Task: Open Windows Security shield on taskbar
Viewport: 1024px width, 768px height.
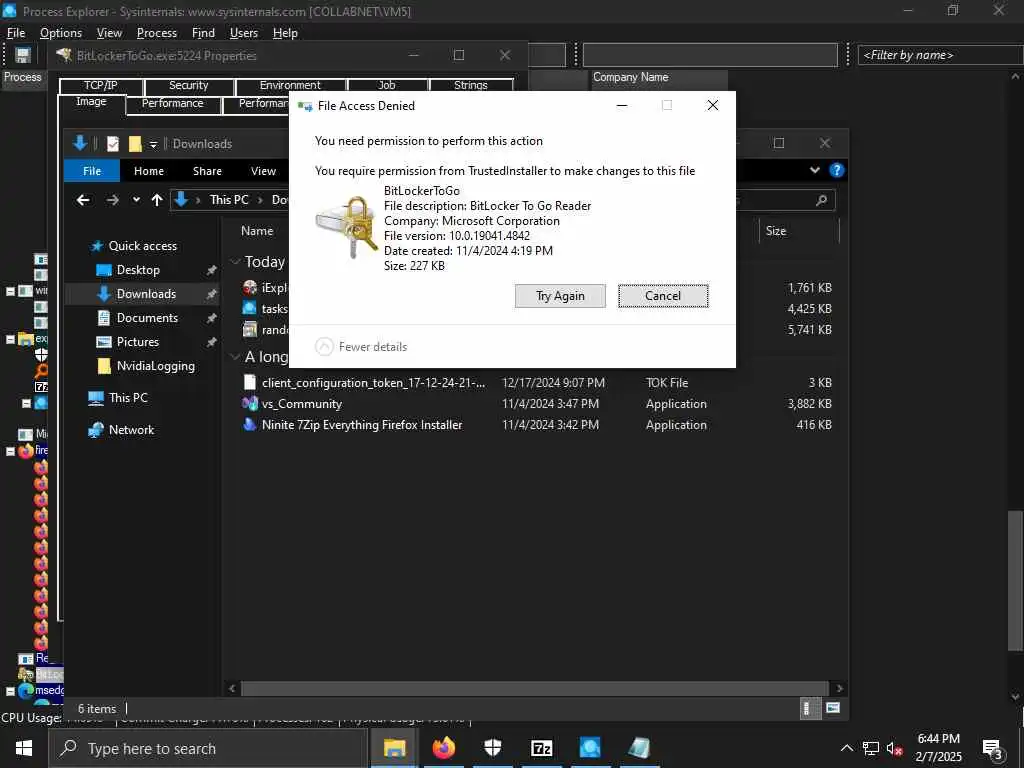Action: 492,748
